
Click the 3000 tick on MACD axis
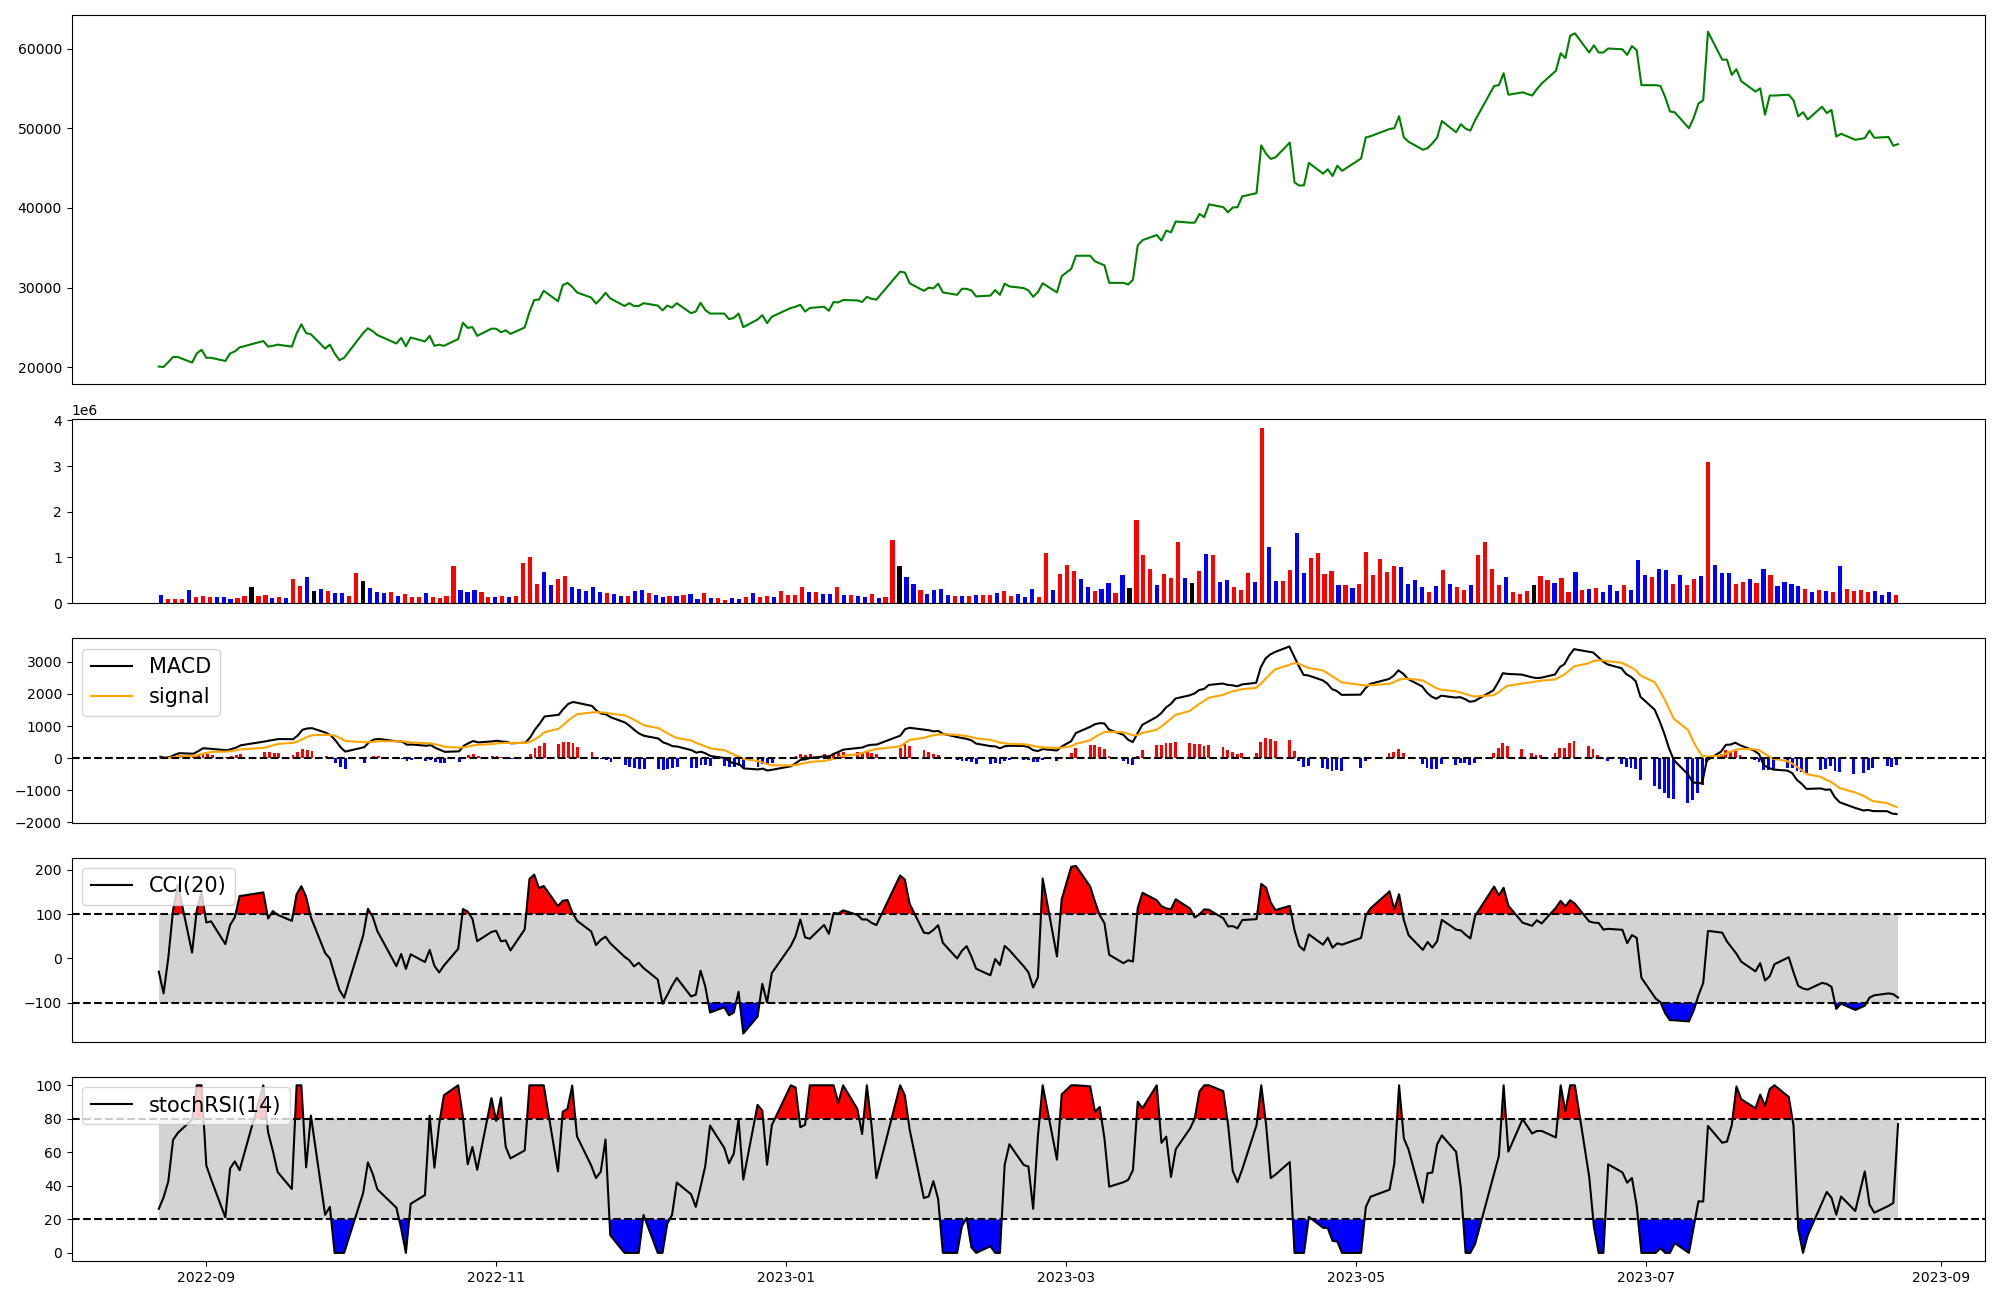pos(46,662)
